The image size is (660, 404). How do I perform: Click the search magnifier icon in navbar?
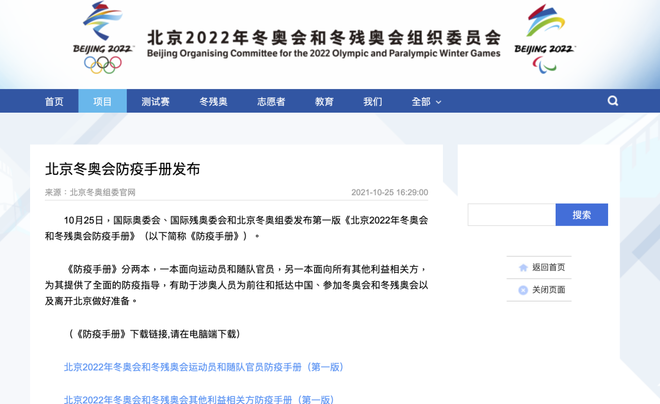[x=613, y=101]
